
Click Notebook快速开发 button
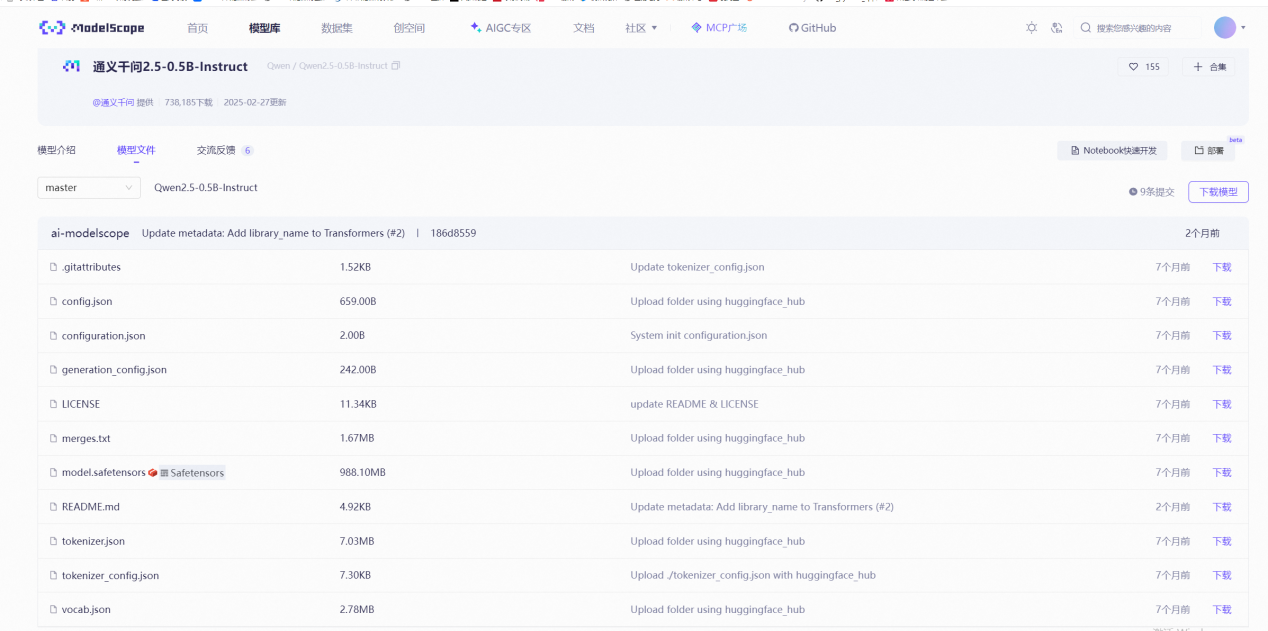click(1112, 150)
